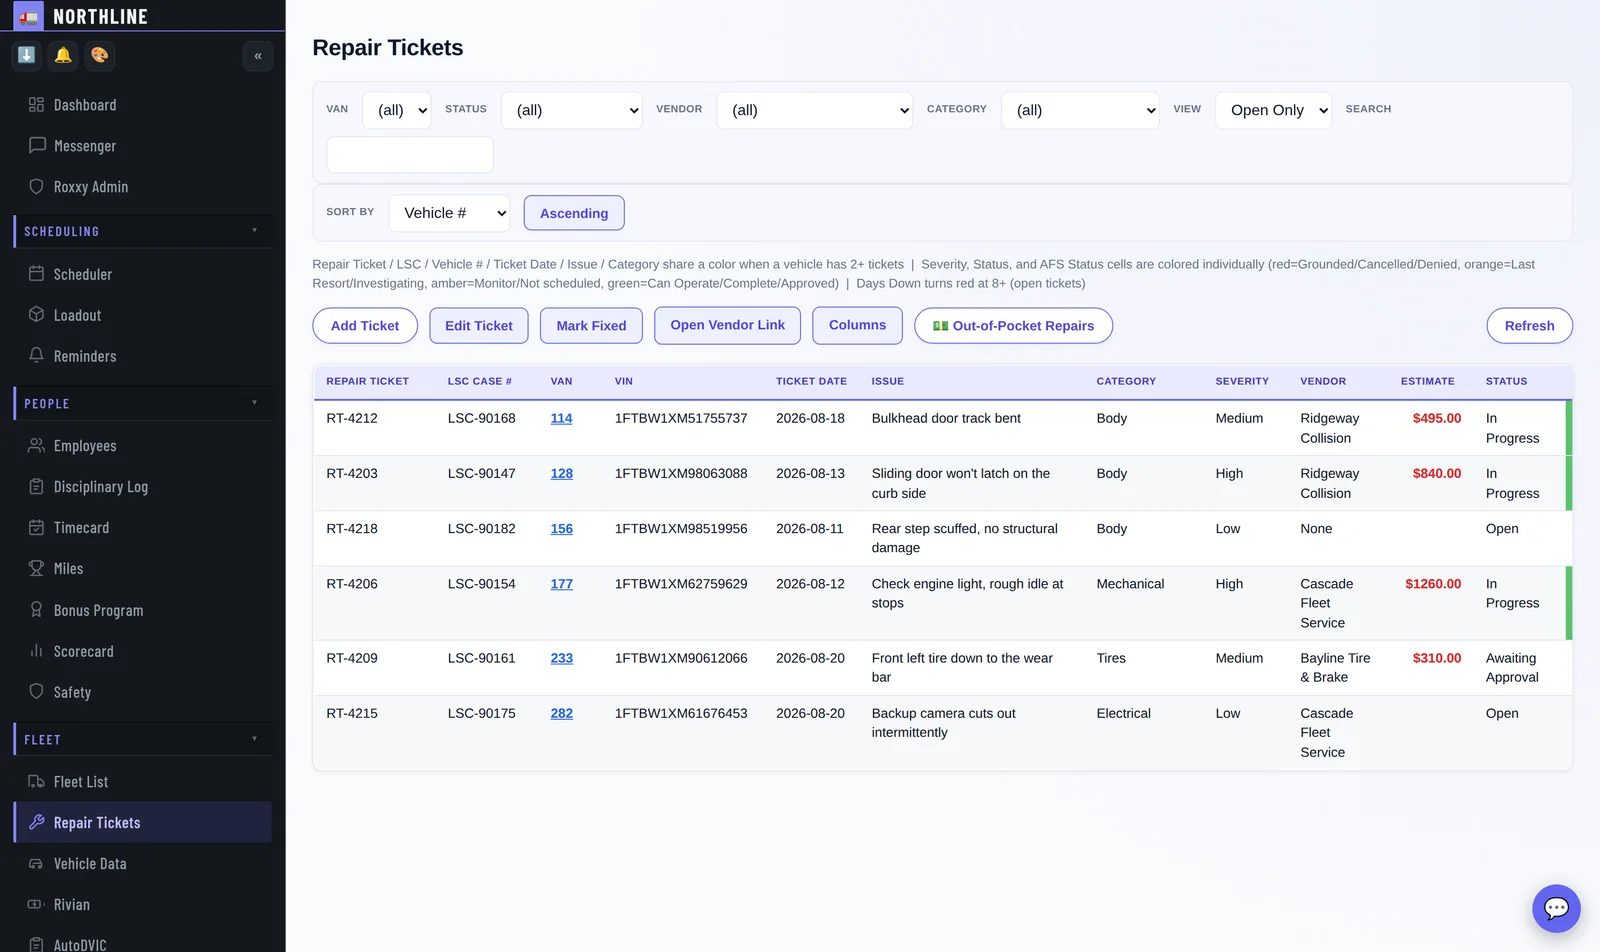Image resolution: width=1600 pixels, height=952 pixels.
Task: Click the Repair Tickets wrench icon
Action: (x=37, y=823)
